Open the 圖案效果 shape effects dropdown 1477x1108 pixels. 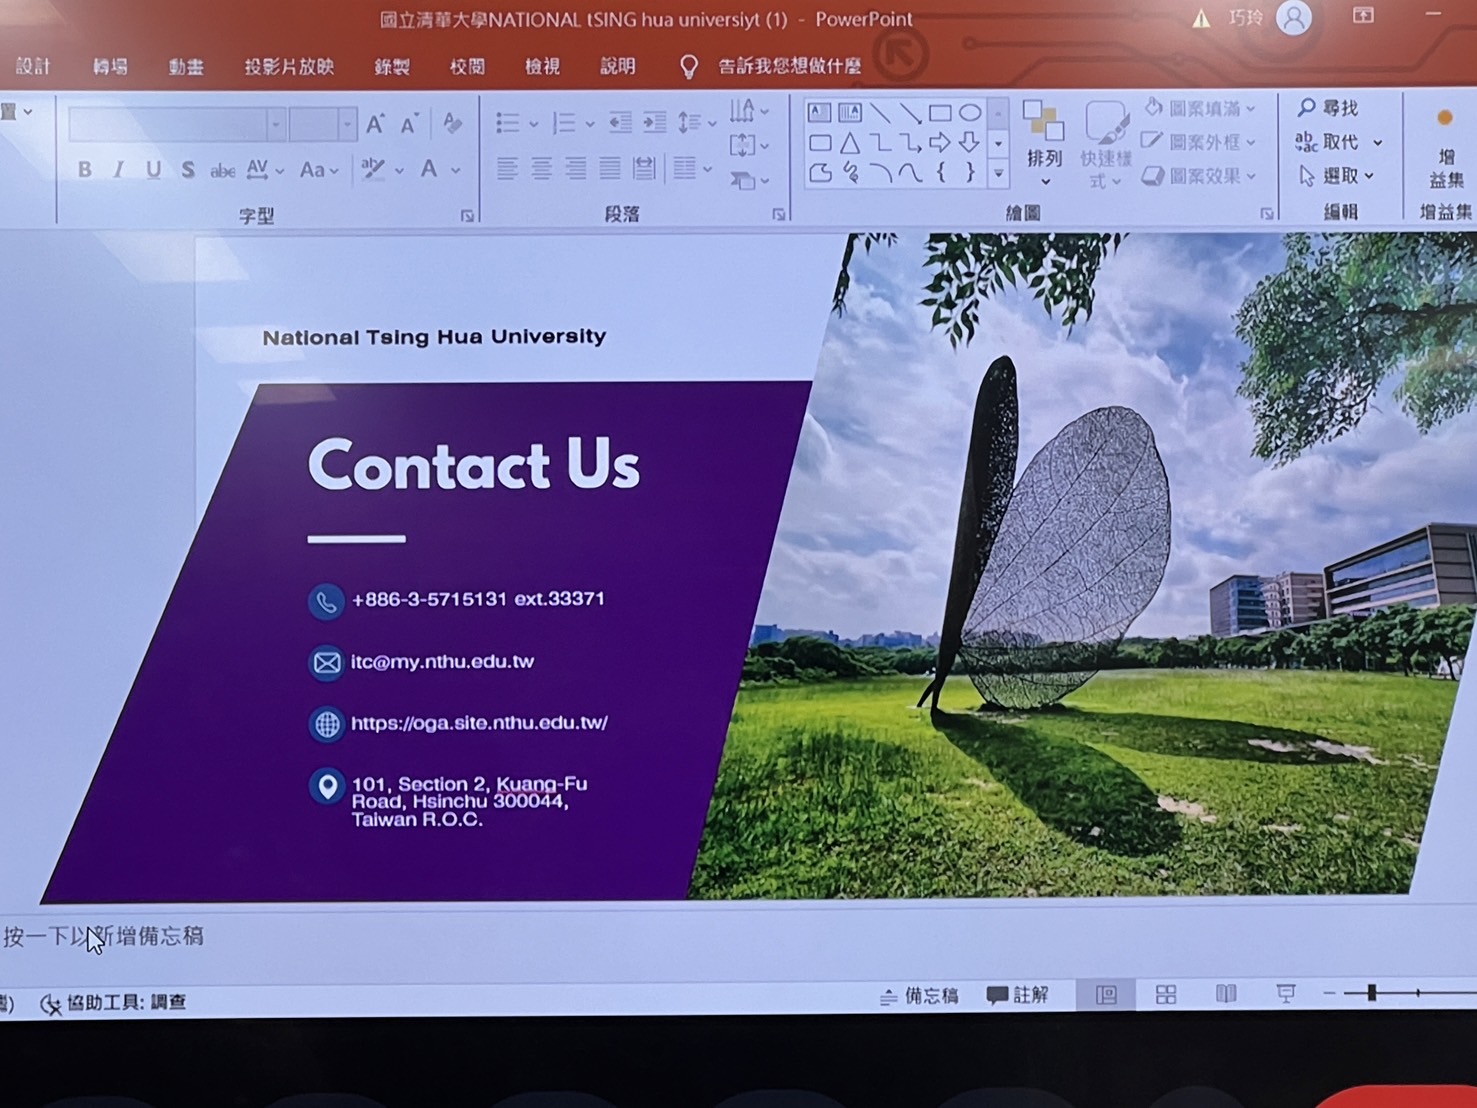1199,176
